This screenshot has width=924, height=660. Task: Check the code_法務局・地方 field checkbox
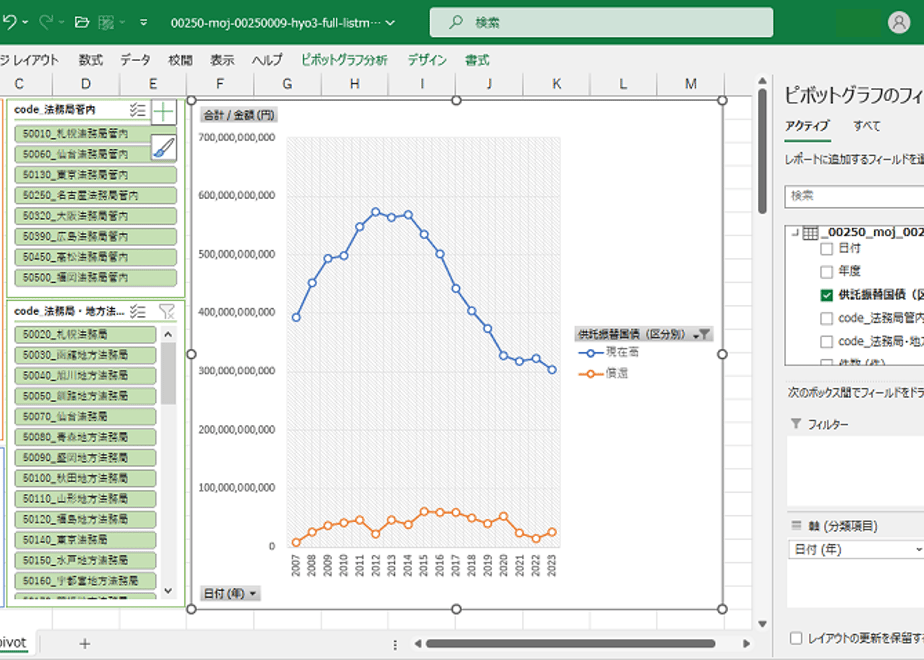[826, 342]
